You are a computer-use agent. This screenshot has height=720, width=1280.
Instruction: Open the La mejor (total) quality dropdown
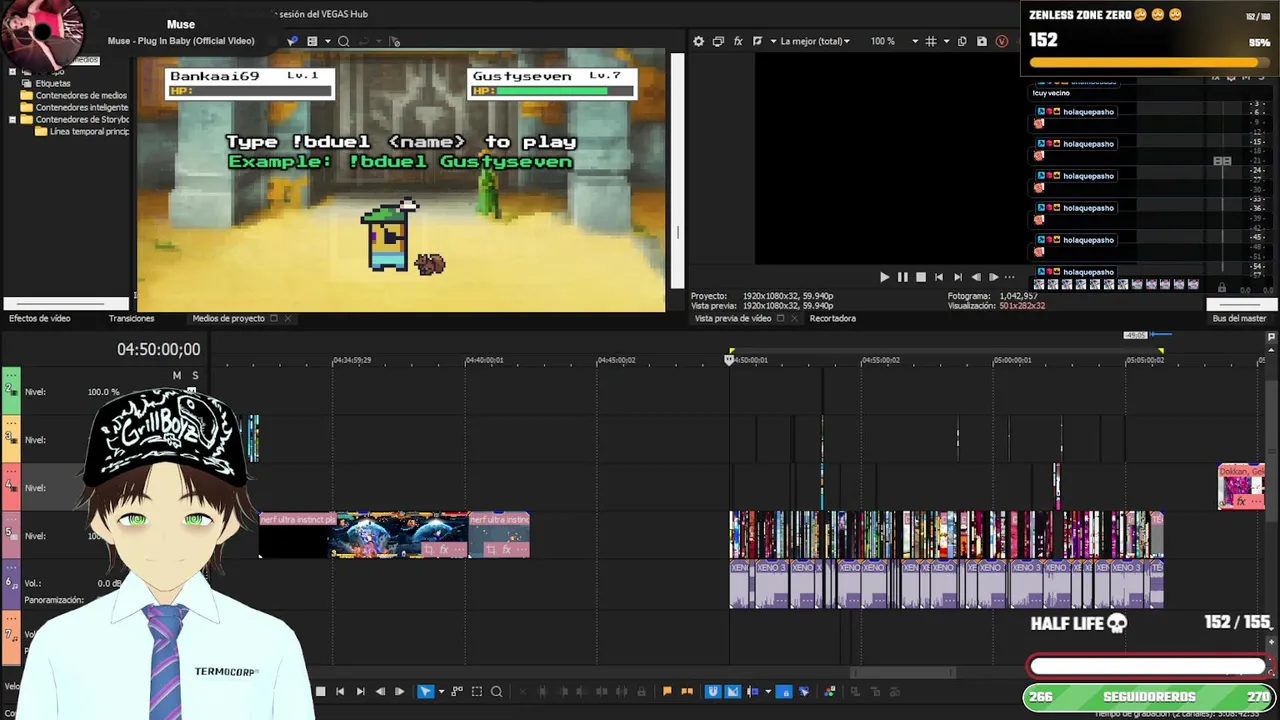point(814,41)
